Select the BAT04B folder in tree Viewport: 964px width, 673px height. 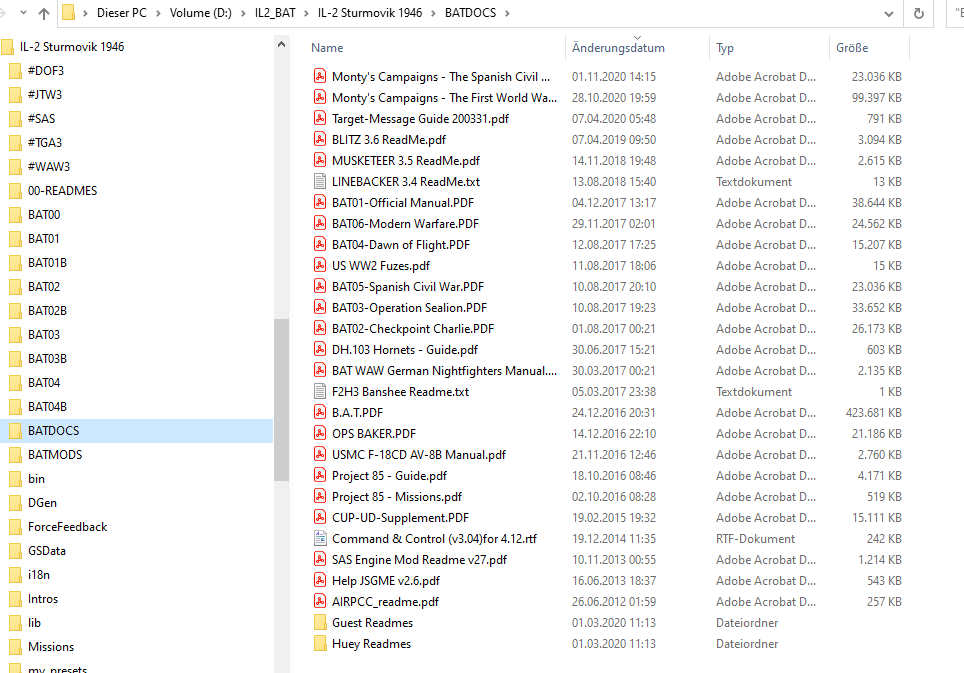point(47,407)
